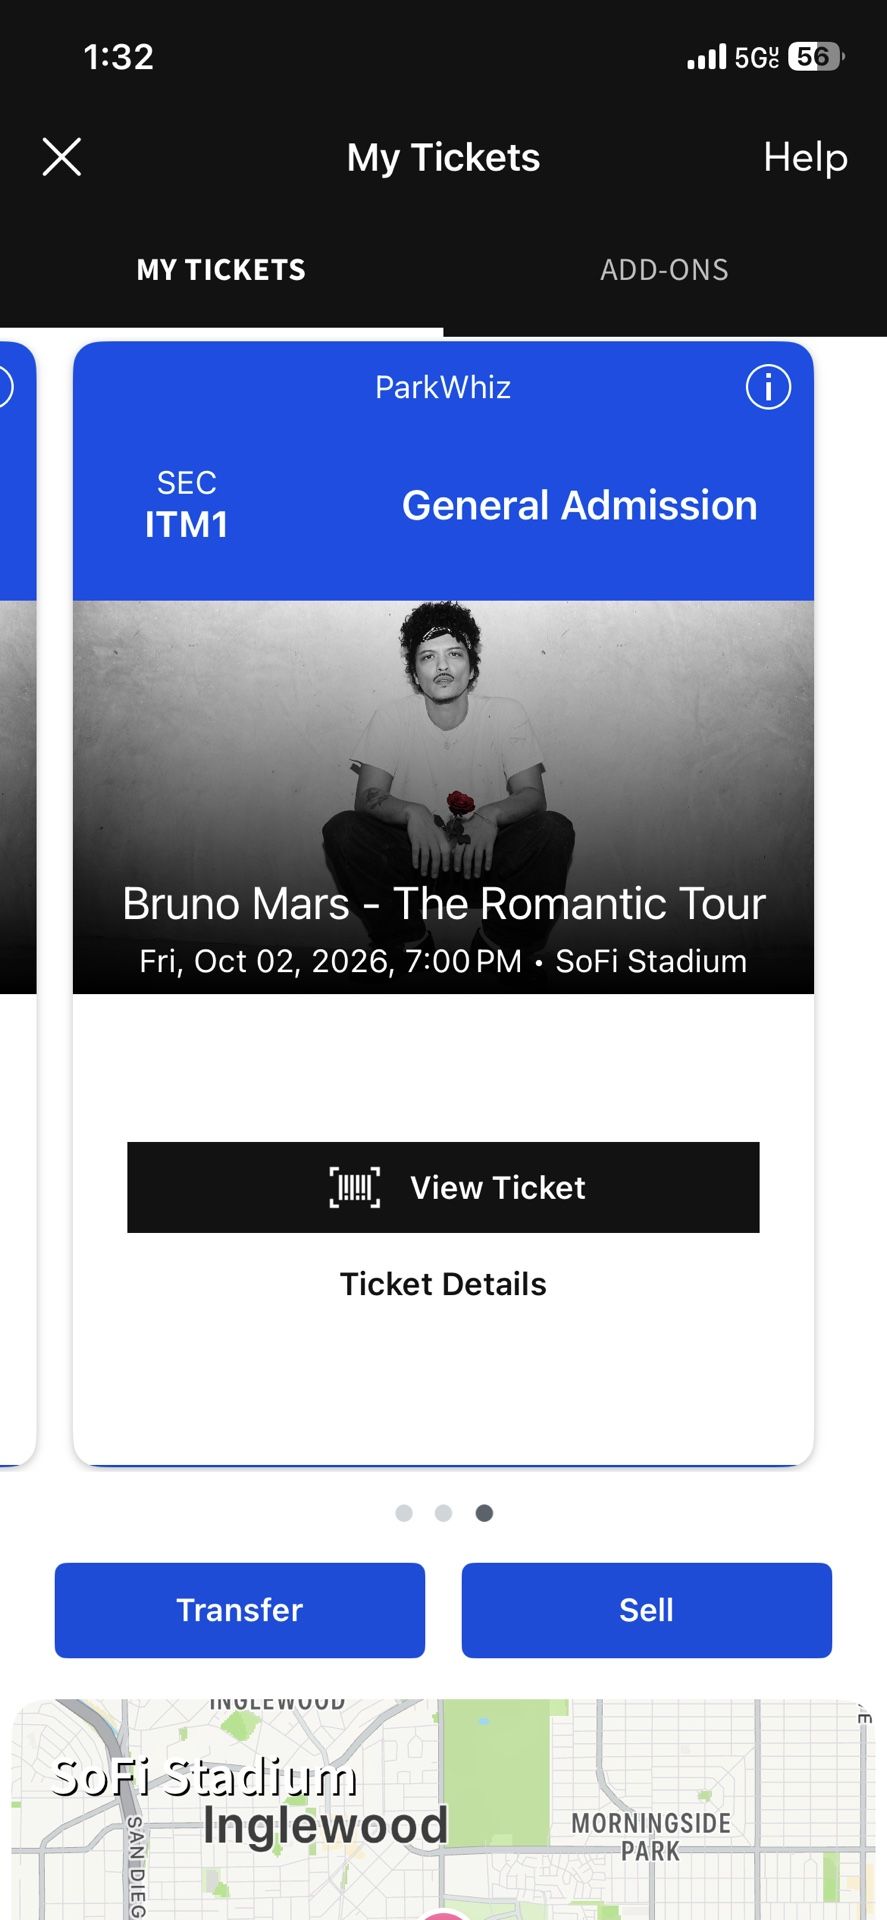The width and height of the screenshot is (887, 1920).
Task: Select the MY TICKETS tab
Action: 221,270
